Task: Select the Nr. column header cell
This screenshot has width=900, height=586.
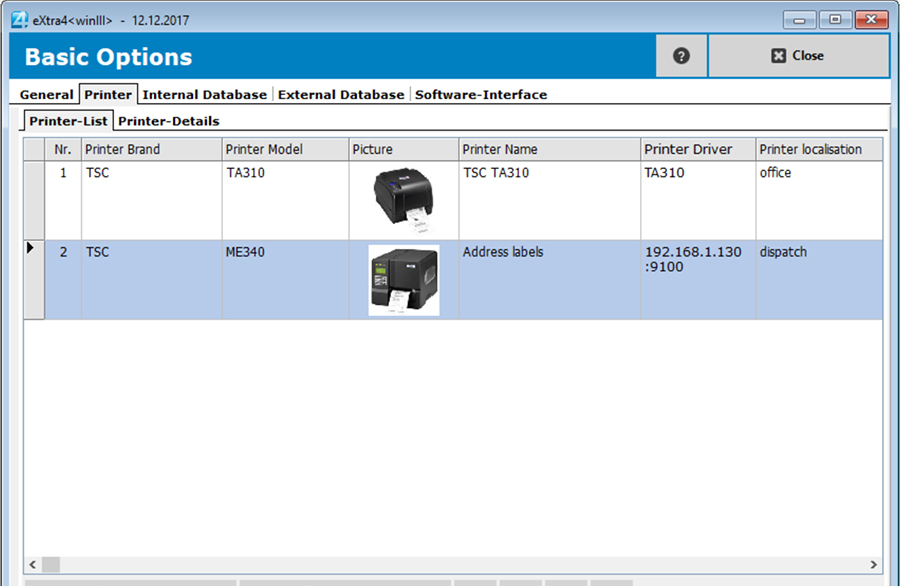Action: click(x=62, y=148)
